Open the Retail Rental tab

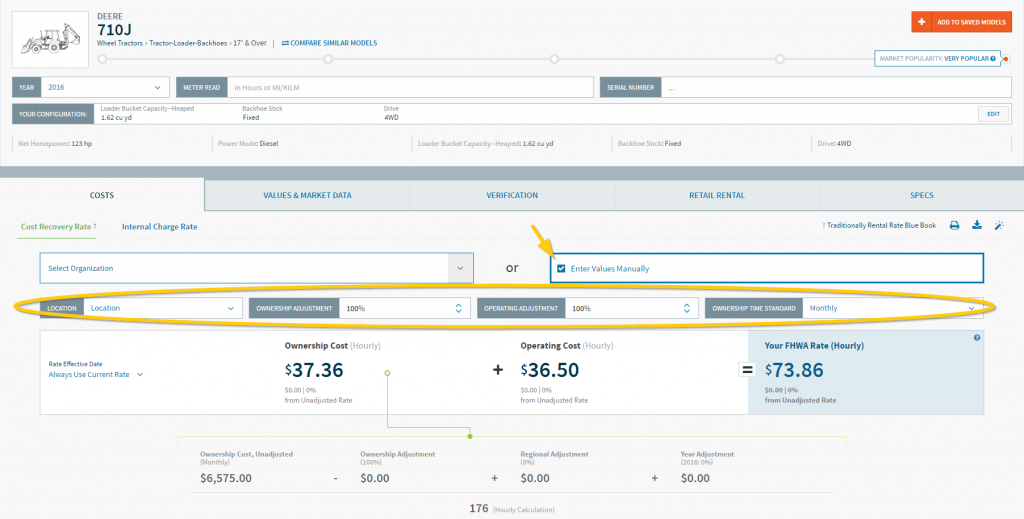(x=716, y=195)
